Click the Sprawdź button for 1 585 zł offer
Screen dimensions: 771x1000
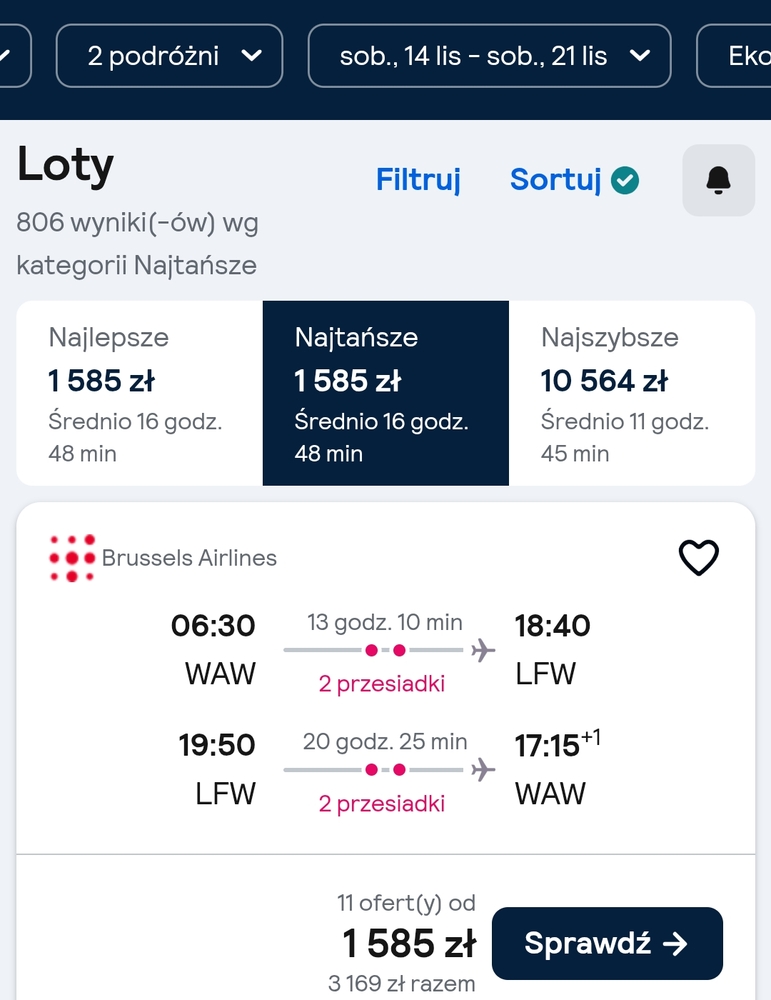pos(607,943)
